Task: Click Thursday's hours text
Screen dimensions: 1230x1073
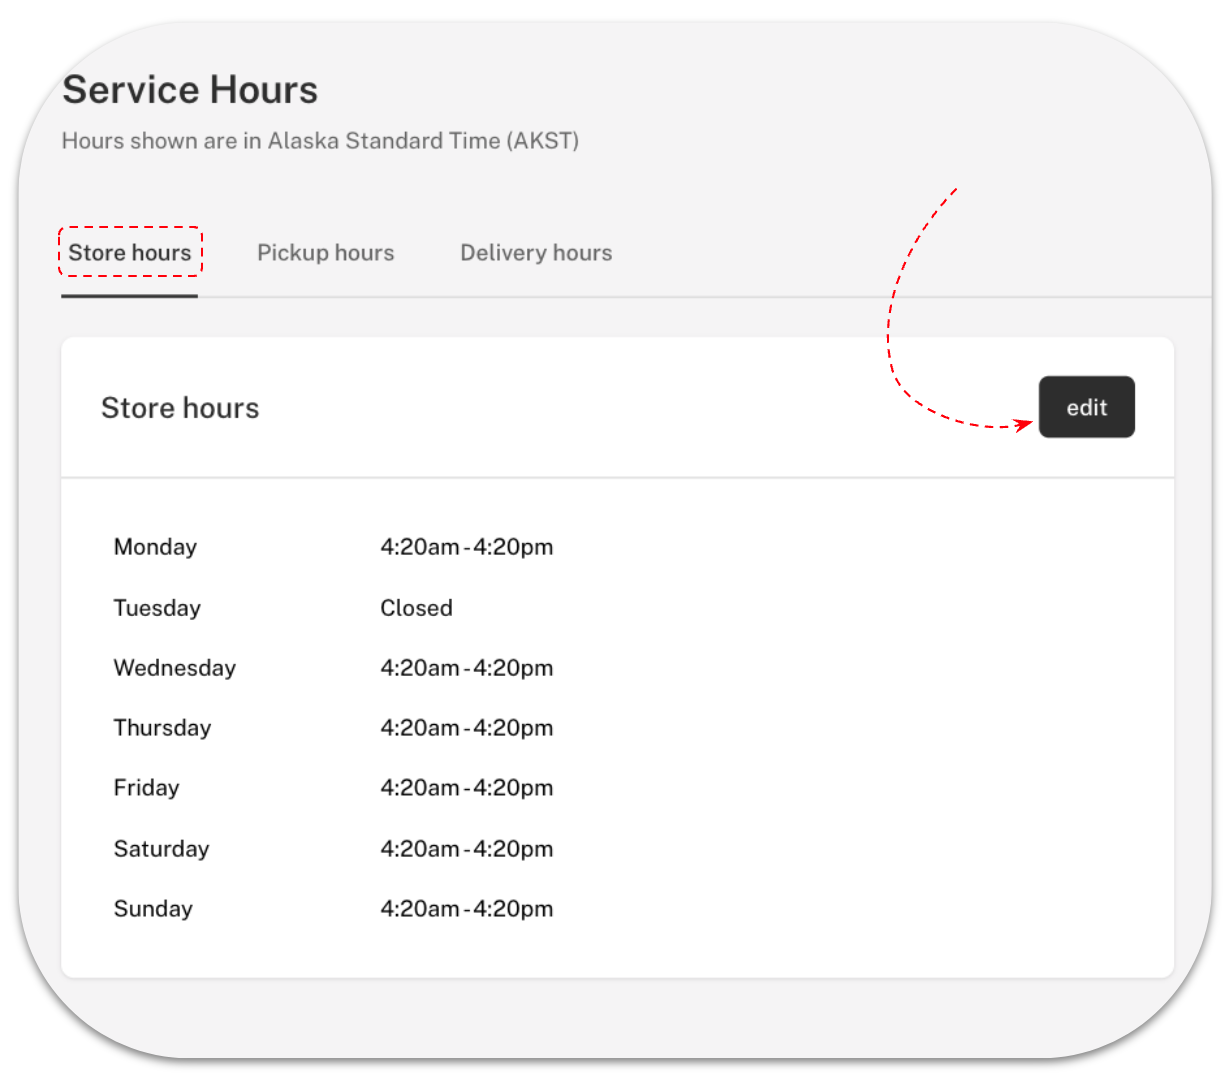Action: (x=466, y=727)
